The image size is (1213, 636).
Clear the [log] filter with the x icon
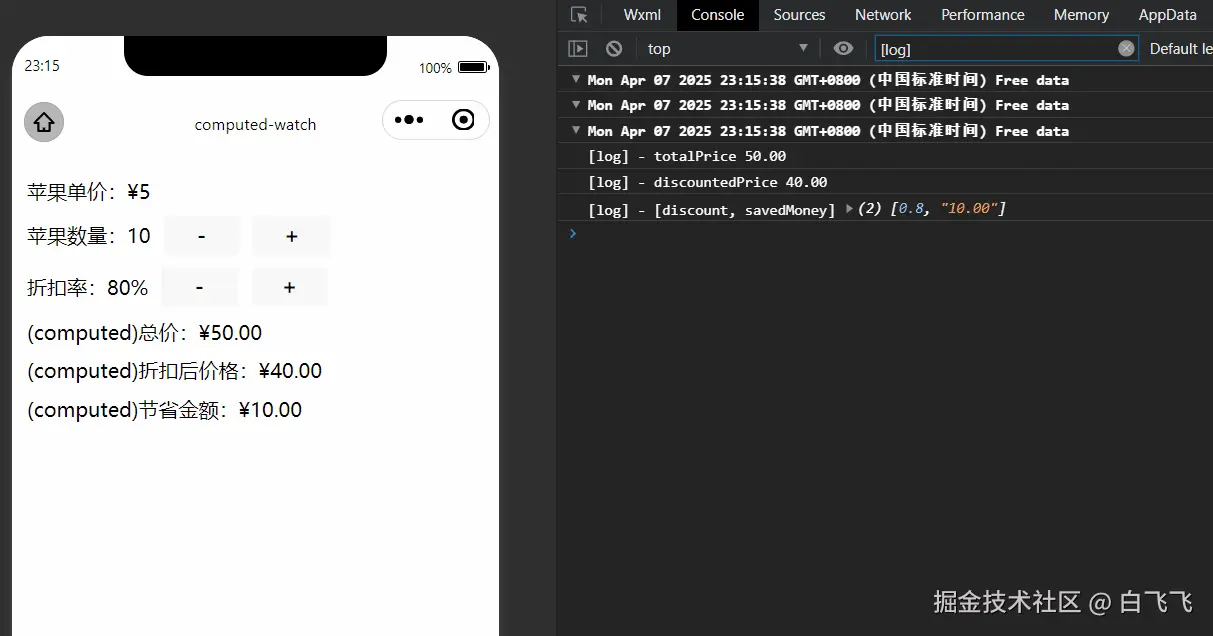click(1126, 48)
